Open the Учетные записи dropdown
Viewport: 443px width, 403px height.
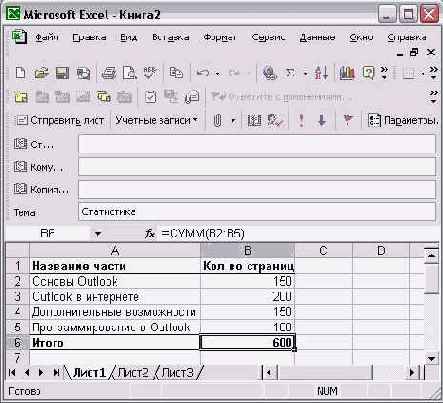pos(156,120)
